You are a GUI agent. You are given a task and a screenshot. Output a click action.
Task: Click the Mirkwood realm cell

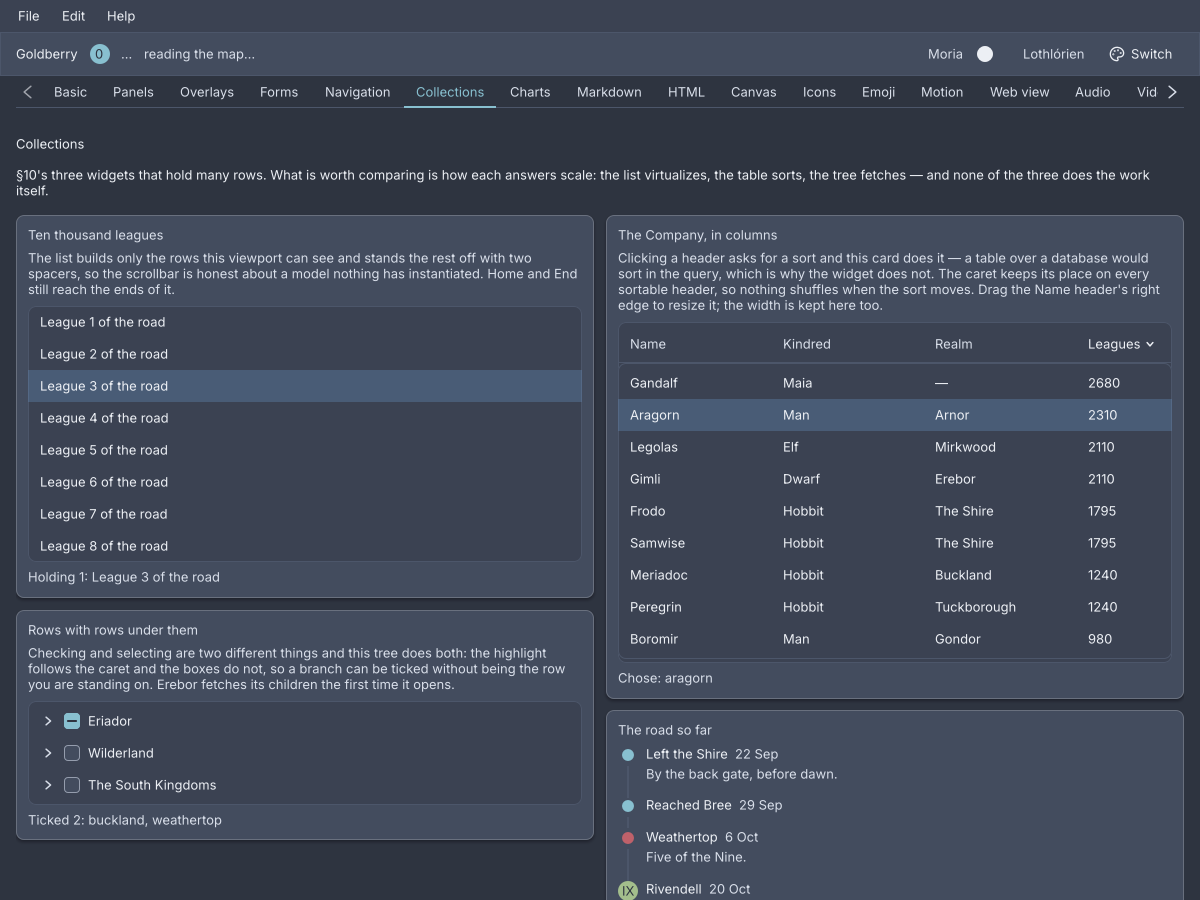point(965,447)
